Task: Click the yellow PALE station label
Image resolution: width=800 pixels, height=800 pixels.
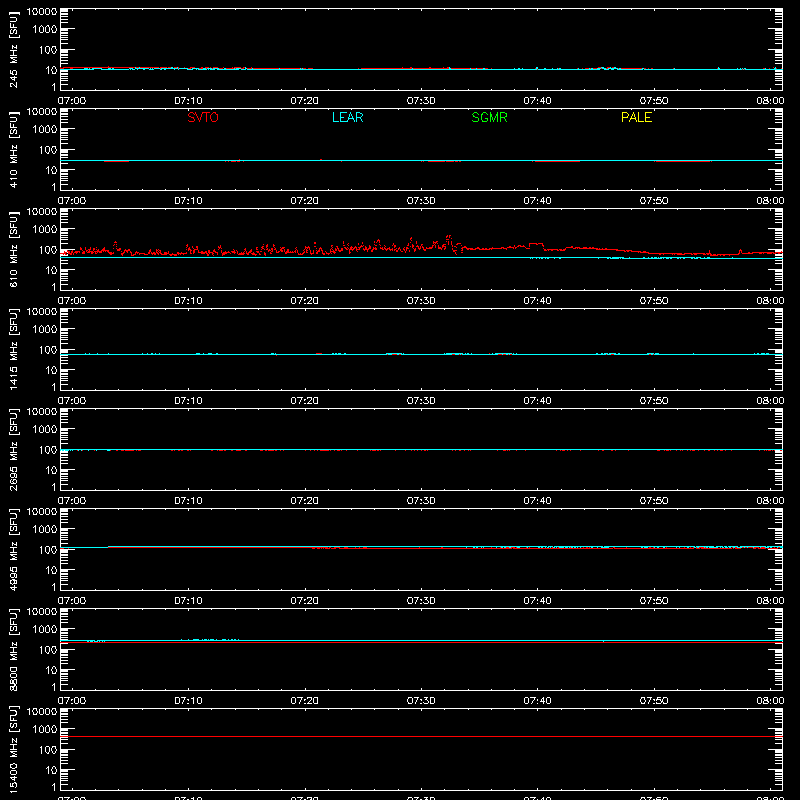Action: tap(636, 117)
